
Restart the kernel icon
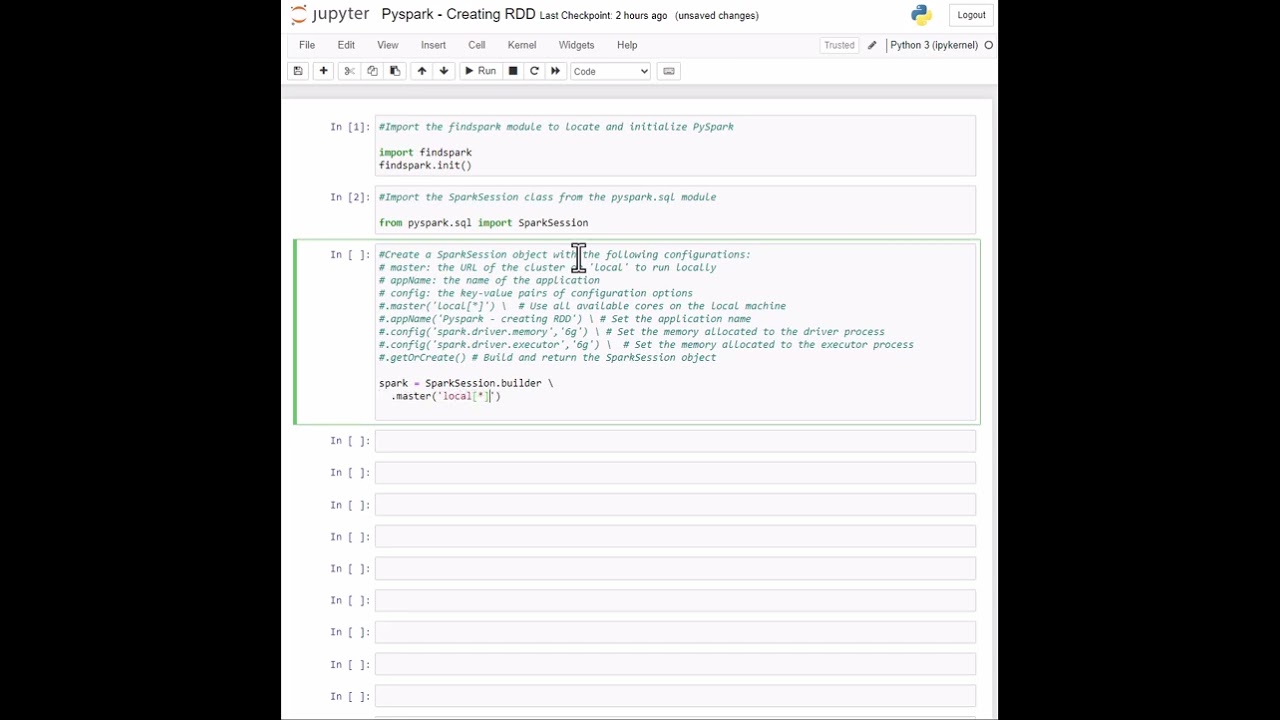tap(534, 71)
